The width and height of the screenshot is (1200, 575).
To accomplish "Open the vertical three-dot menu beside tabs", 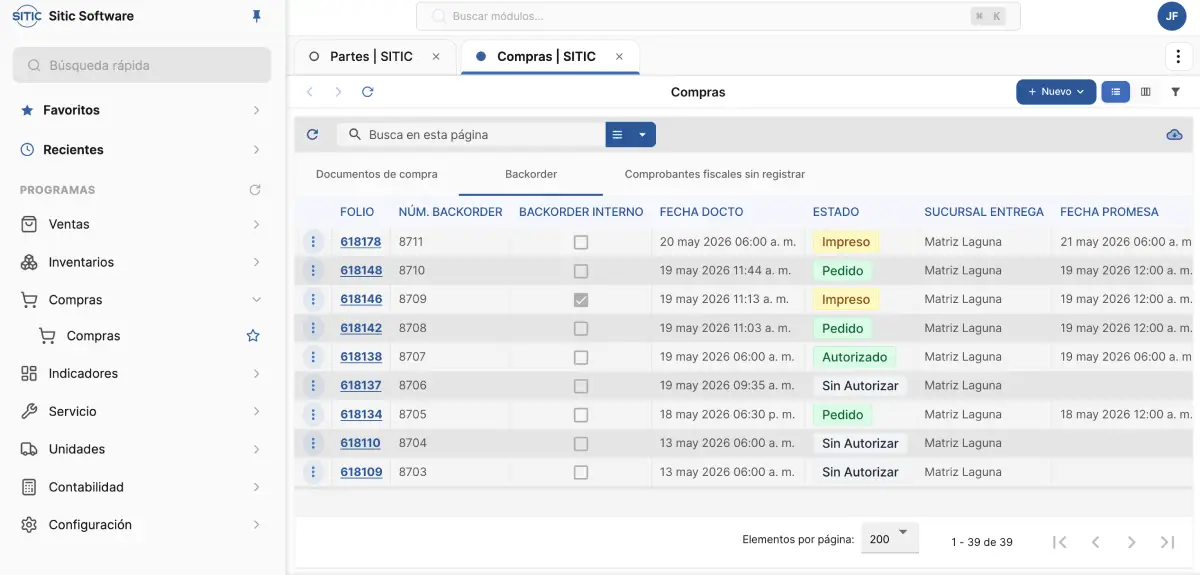I will click(1177, 56).
